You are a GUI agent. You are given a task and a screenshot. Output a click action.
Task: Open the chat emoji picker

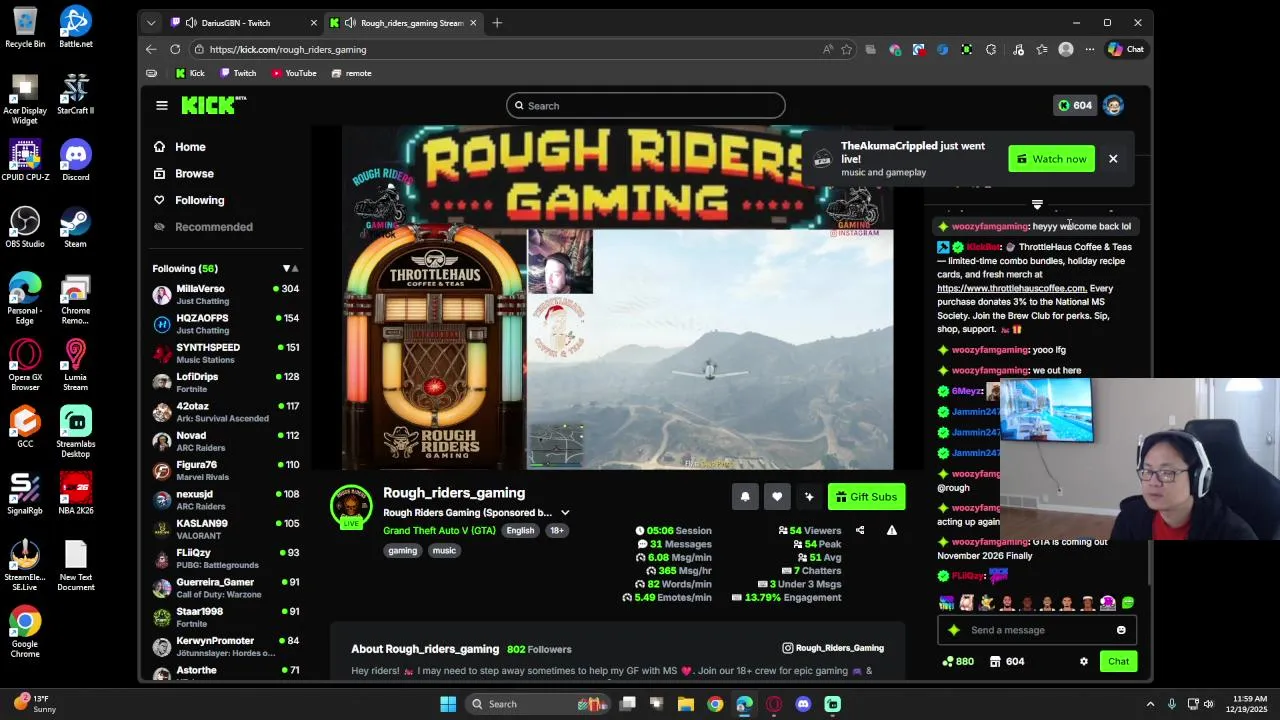[x=1121, y=630]
